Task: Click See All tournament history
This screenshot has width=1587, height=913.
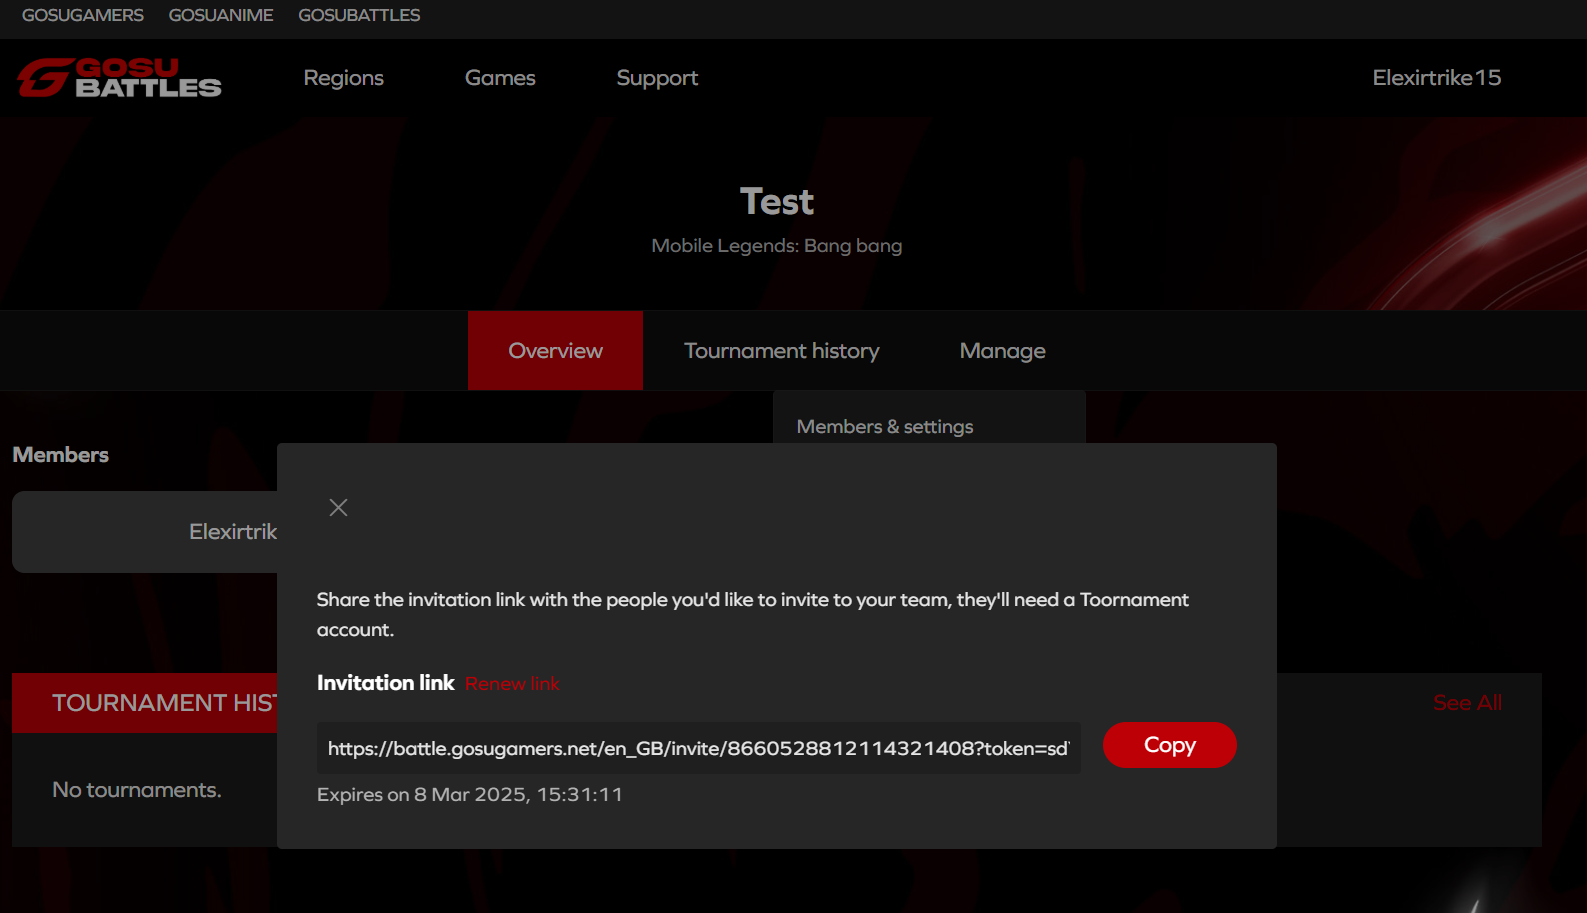Action: (1467, 703)
